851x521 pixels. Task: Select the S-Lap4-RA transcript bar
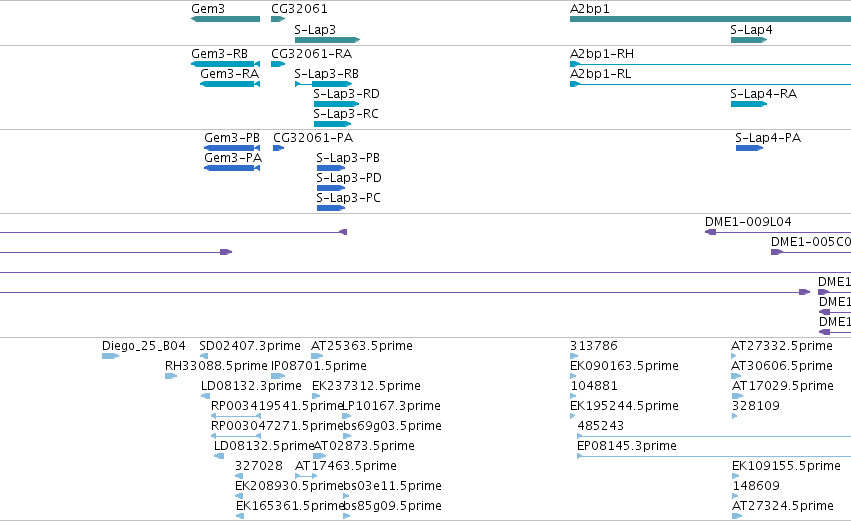tap(749, 104)
